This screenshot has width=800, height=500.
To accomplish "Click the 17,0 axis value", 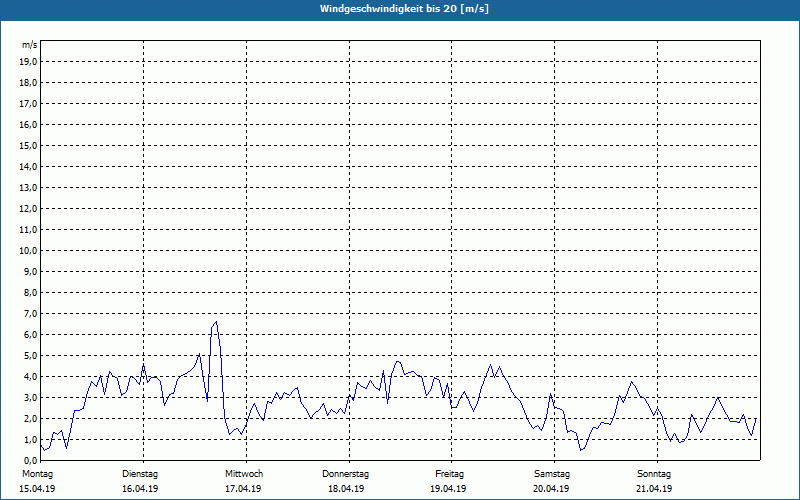I will click(29, 104).
